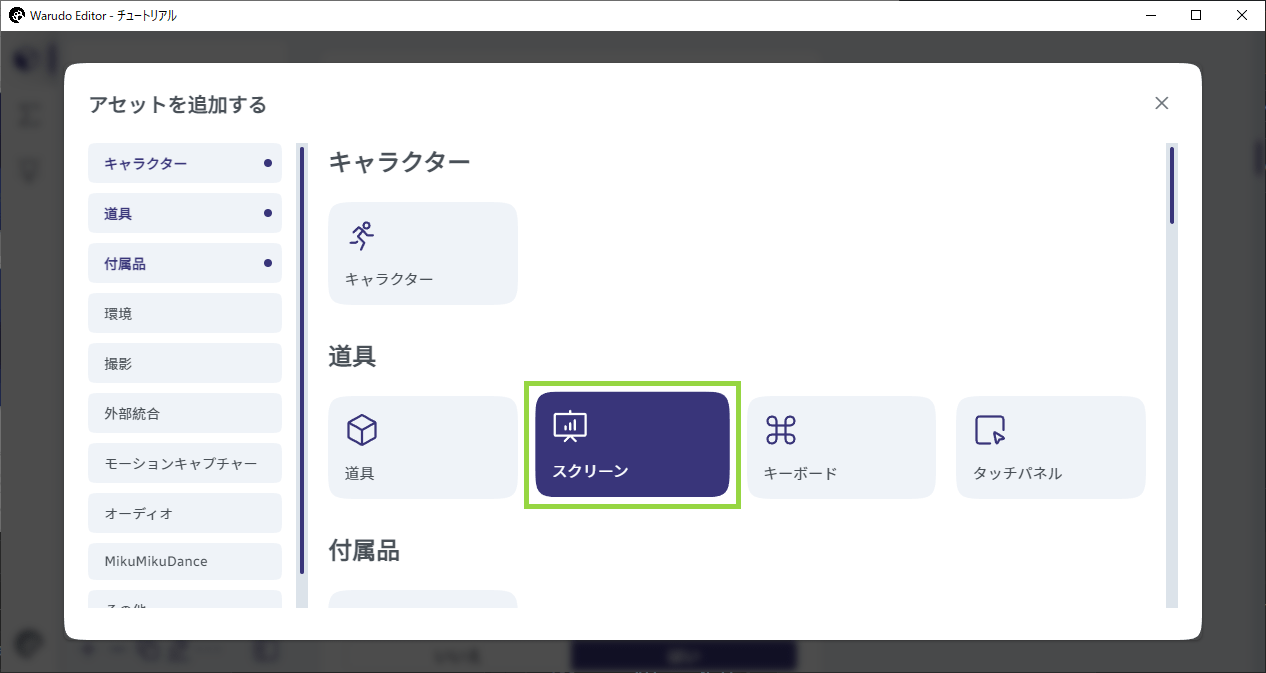The image size is (1266, 673).
Task: Click the category sidebar scrollbar
Action: point(302,360)
